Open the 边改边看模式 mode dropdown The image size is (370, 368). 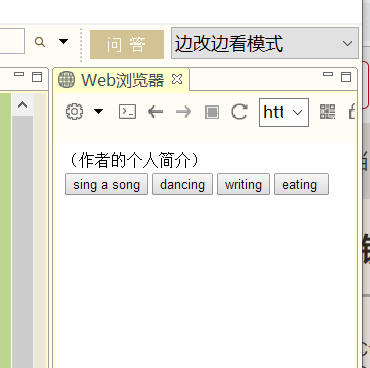point(265,43)
